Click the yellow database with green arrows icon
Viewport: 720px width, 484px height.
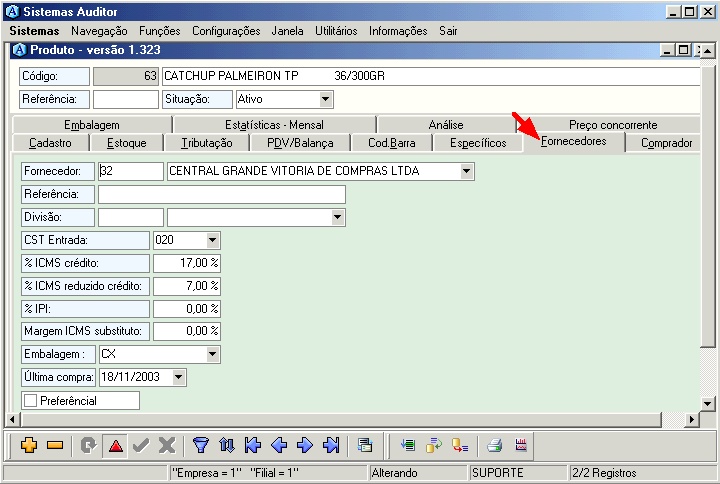click(x=434, y=445)
